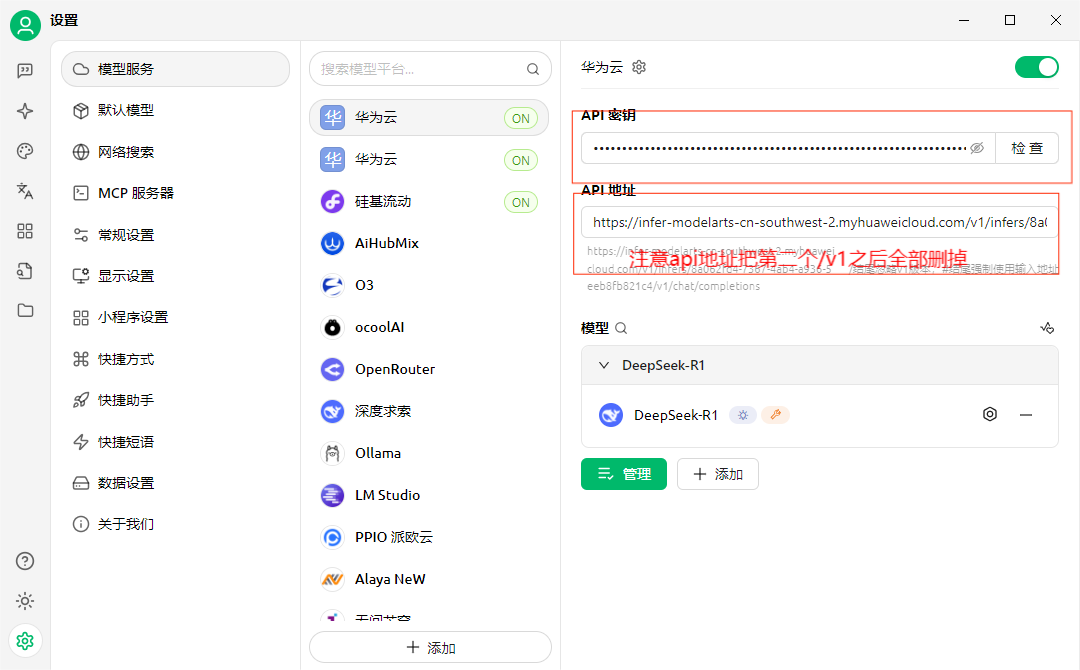Viewport: 1080px width, 670px height.
Task: Select the highlighted first 华为云 provider
Action: (x=429, y=118)
